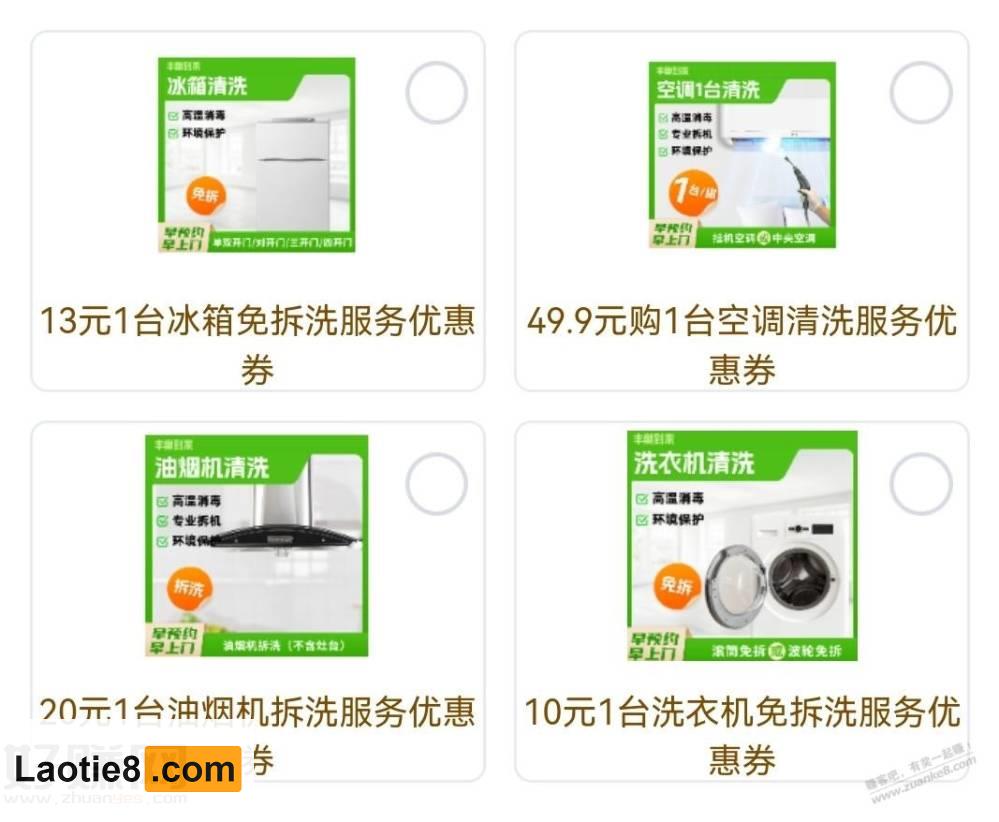Click the orange 拆洗 badge on range hood image

click(189, 587)
